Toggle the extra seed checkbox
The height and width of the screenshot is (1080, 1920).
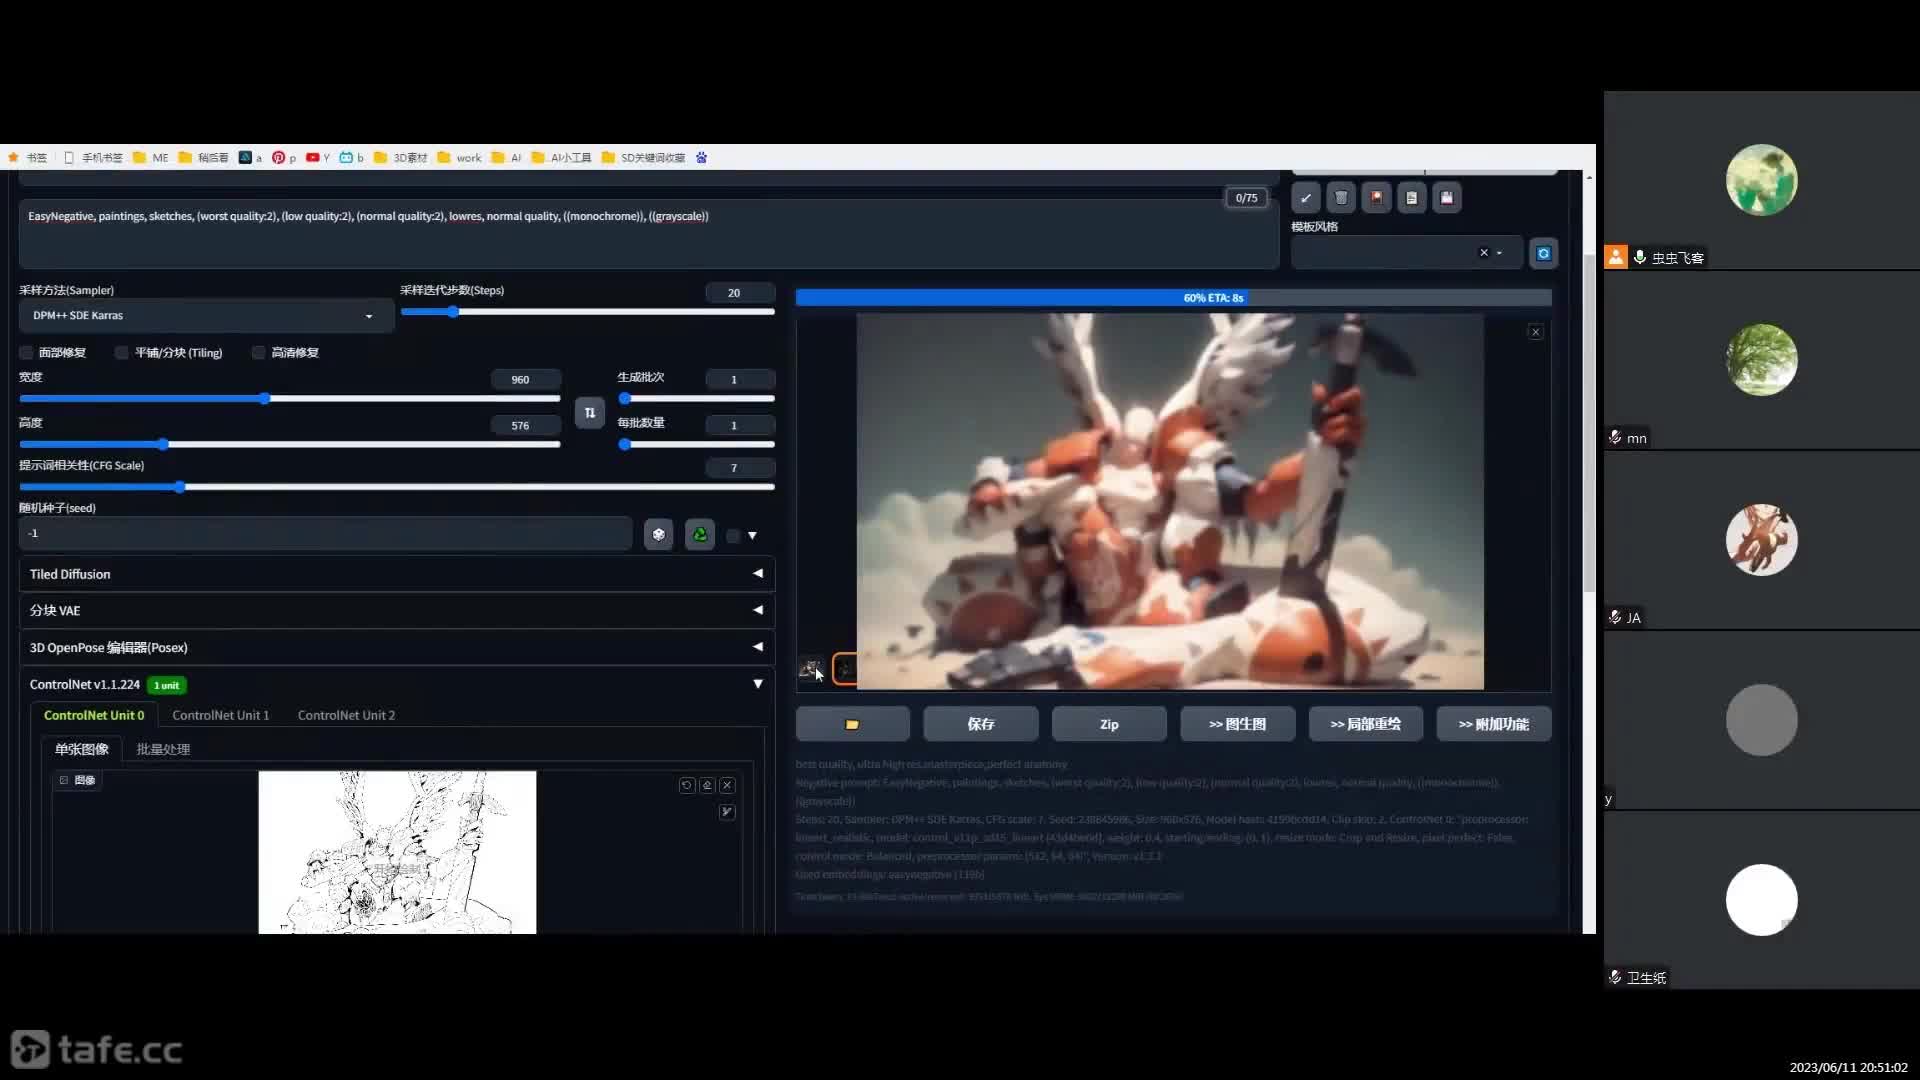coord(733,536)
